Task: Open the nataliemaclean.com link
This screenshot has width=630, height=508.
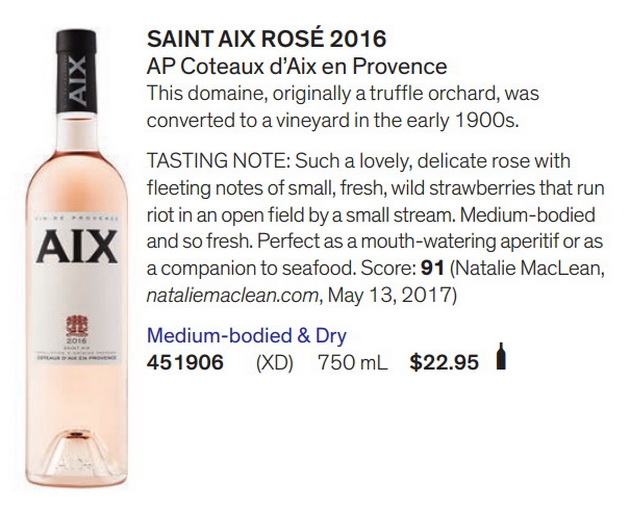Action: pyautogui.click(x=233, y=295)
